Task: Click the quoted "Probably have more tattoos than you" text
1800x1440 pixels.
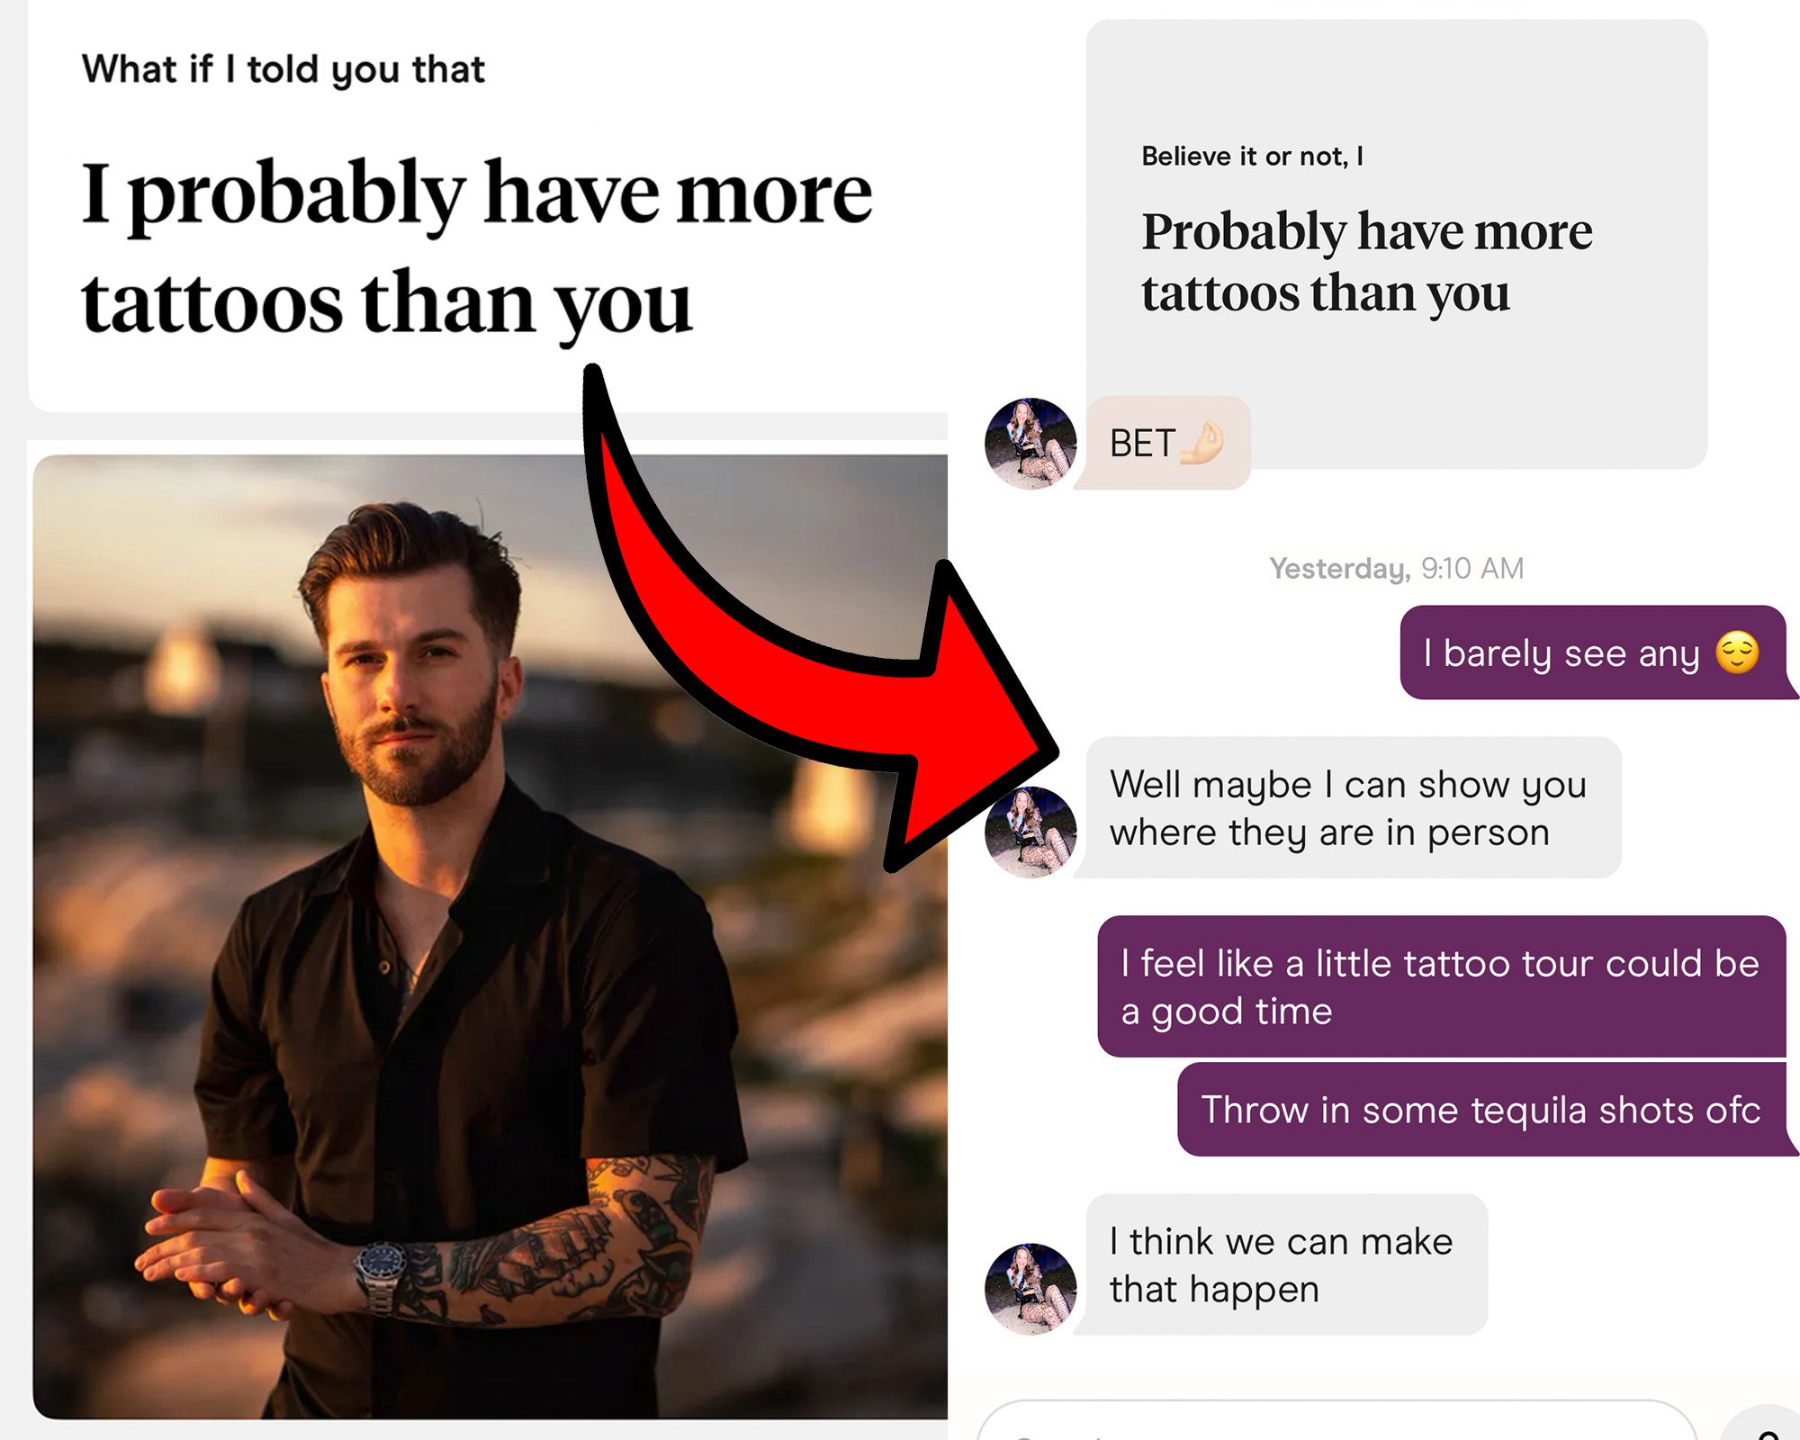Action: coord(1367,262)
